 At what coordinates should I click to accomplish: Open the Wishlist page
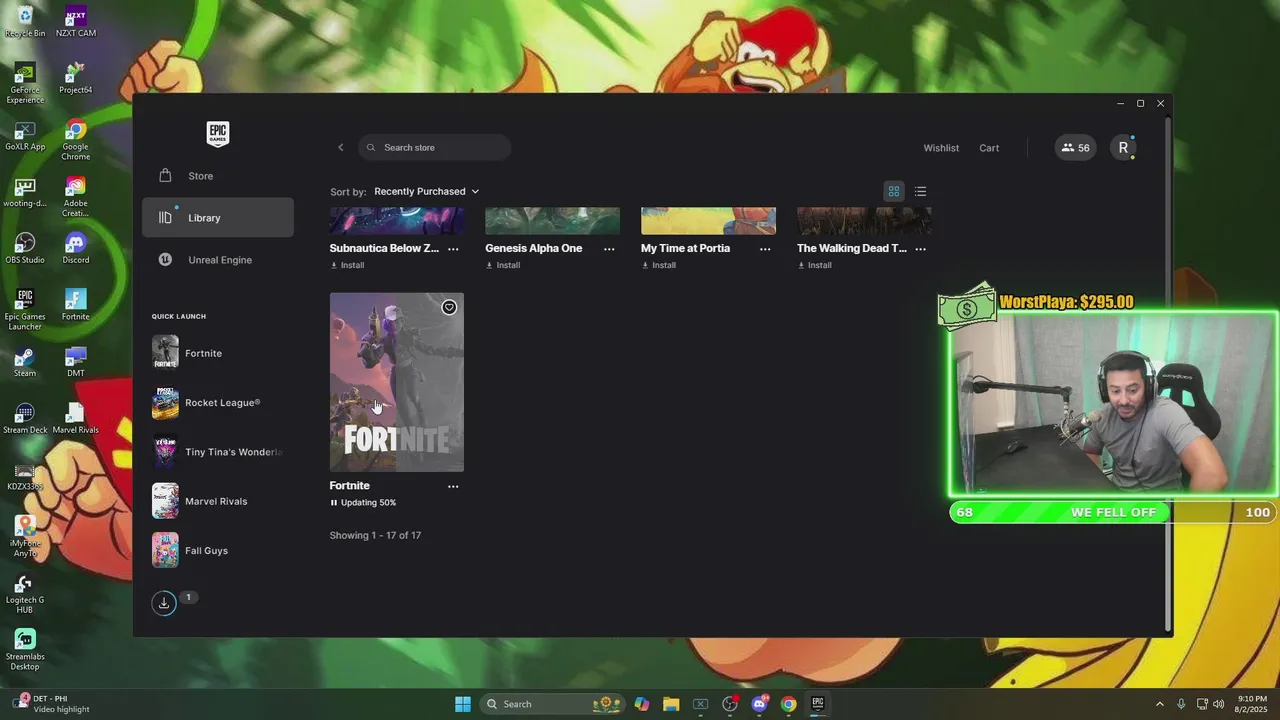(x=941, y=148)
